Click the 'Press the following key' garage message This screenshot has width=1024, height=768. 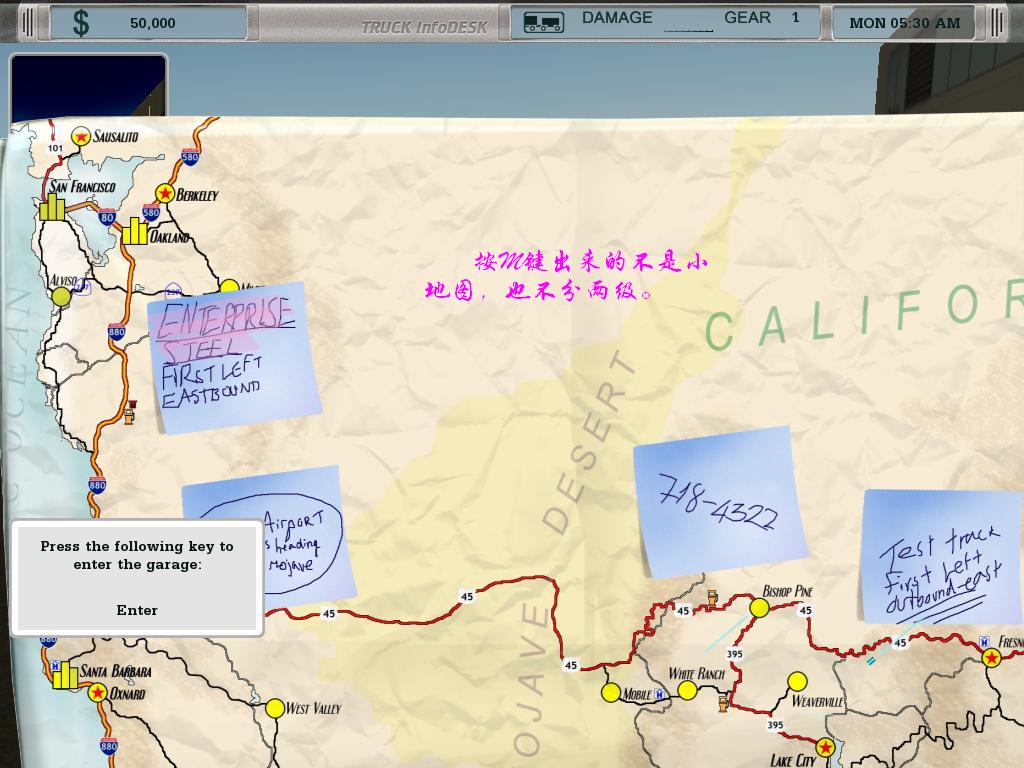click(x=137, y=555)
